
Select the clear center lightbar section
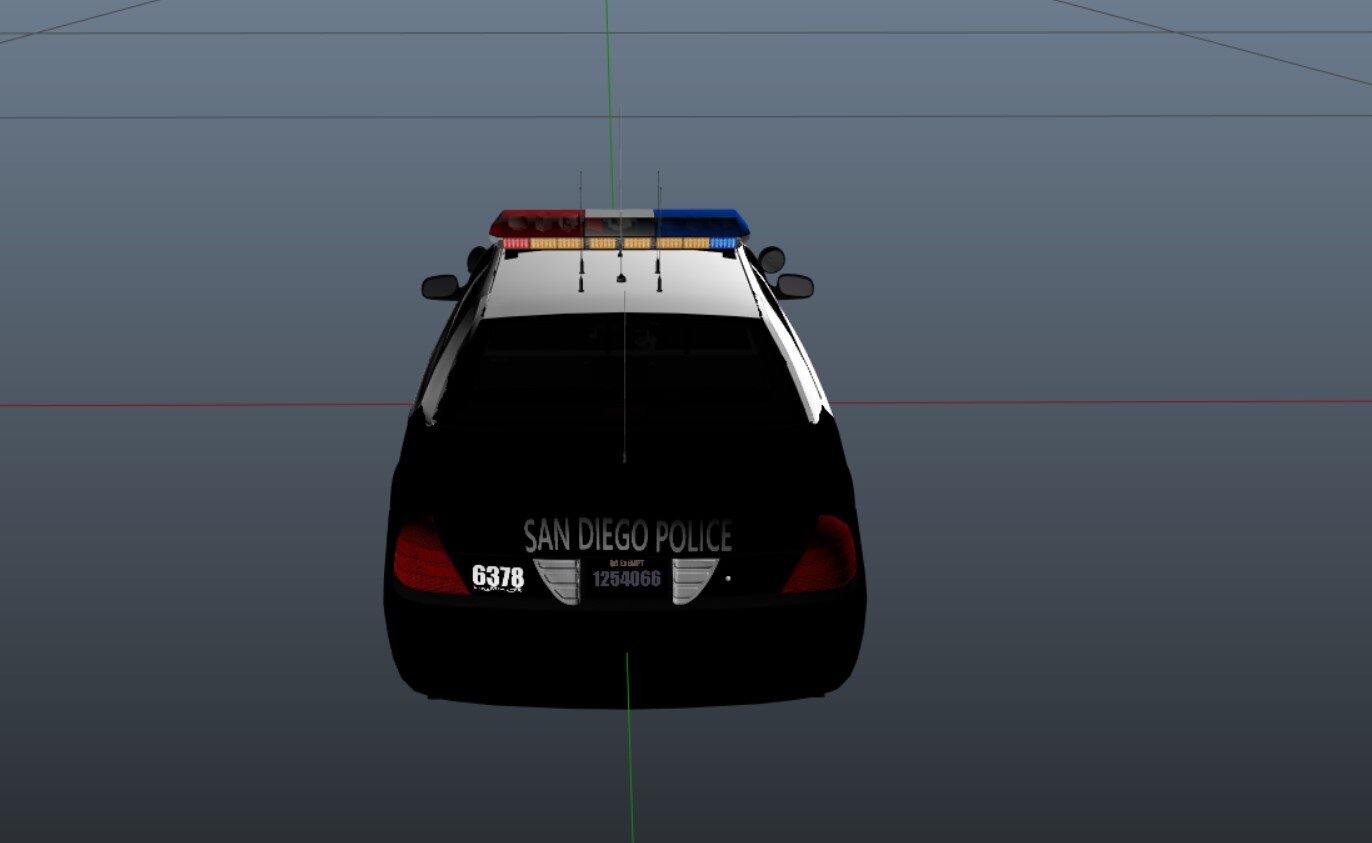619,222
